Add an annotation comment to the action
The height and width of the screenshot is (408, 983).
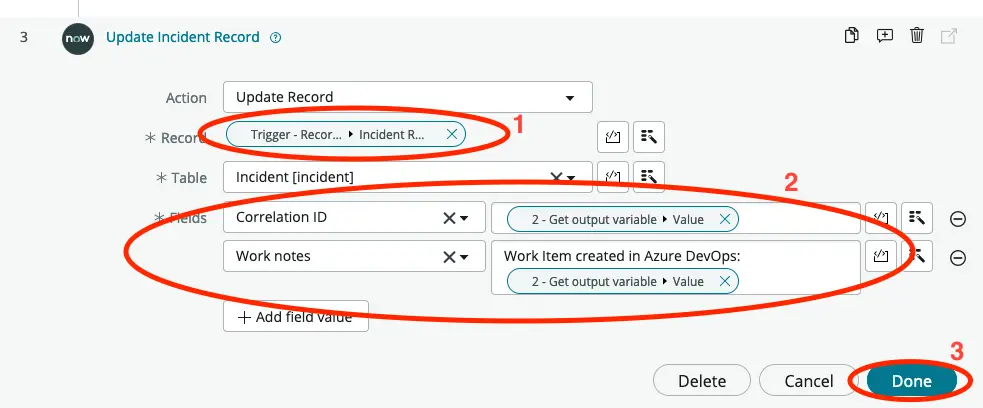[885, 35]
